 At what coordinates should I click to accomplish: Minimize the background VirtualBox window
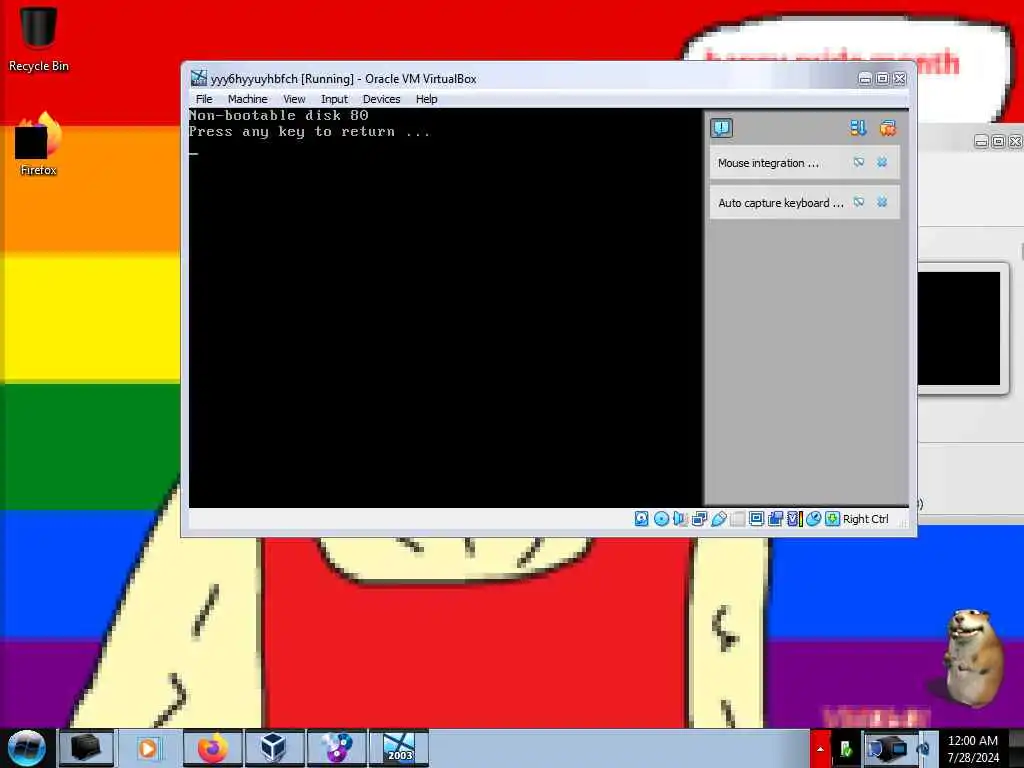point(981,142)
